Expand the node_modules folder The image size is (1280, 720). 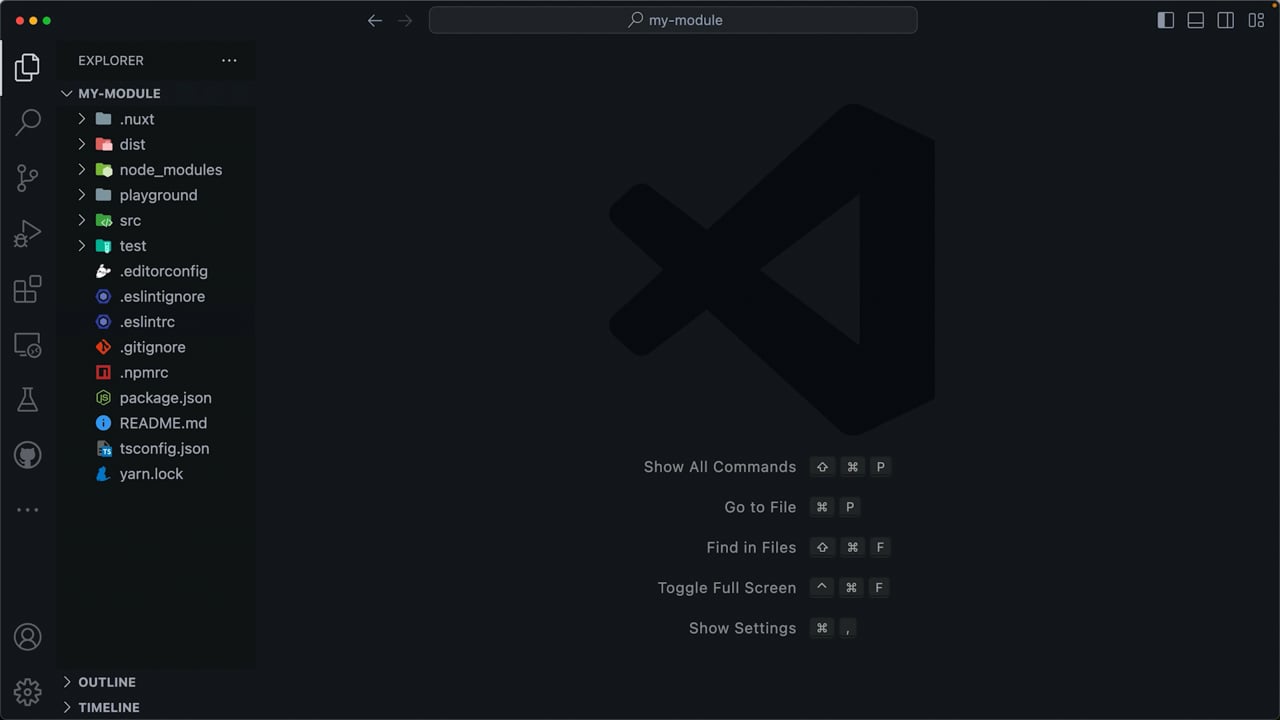point(156,170)
